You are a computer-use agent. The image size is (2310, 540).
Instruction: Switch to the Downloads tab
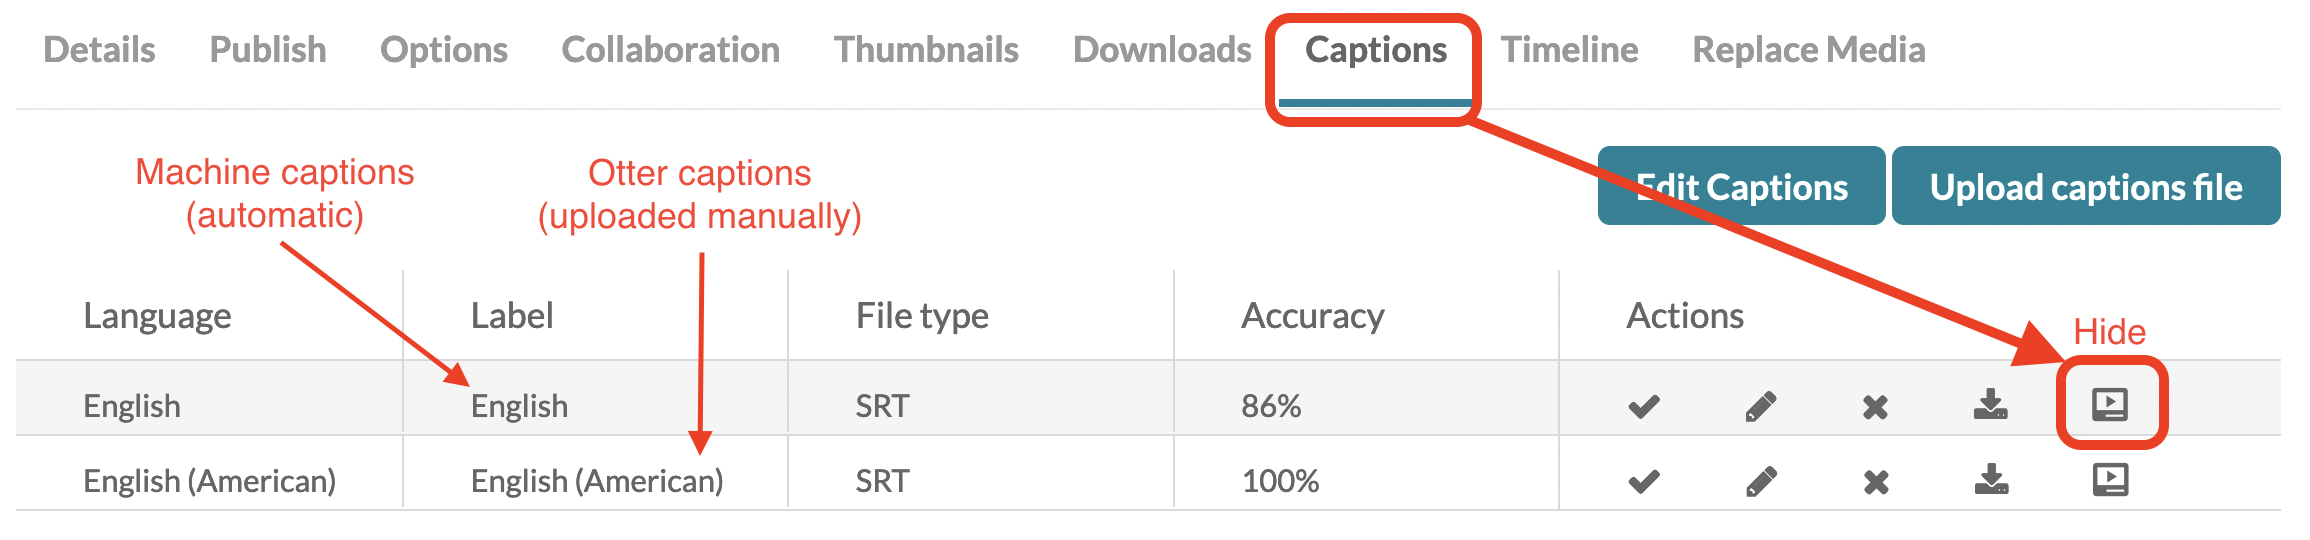point(1162,50)
